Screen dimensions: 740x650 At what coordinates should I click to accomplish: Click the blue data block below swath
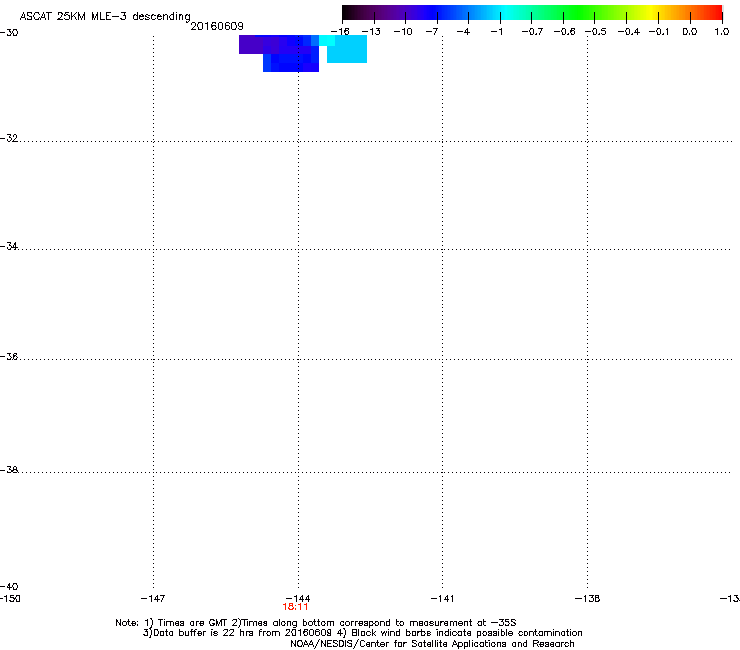pos(291,62)
